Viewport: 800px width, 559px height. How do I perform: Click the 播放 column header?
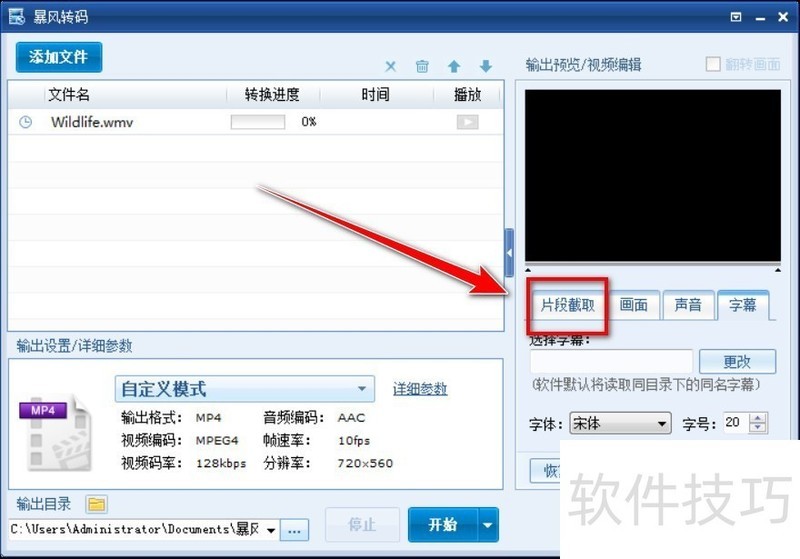click(467, 94)
